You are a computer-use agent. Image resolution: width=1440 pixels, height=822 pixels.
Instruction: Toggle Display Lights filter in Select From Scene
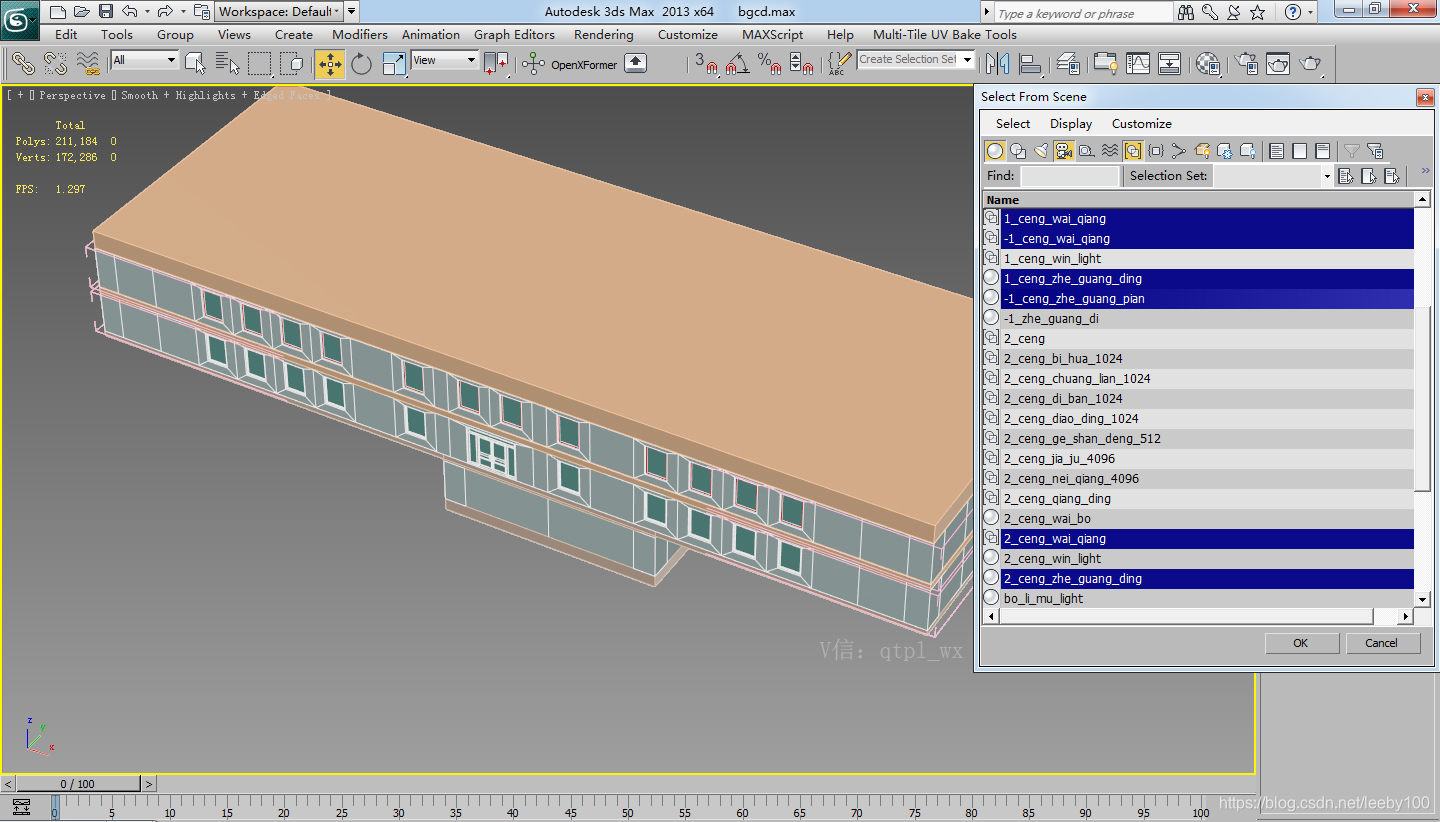tap(1041, 151)
